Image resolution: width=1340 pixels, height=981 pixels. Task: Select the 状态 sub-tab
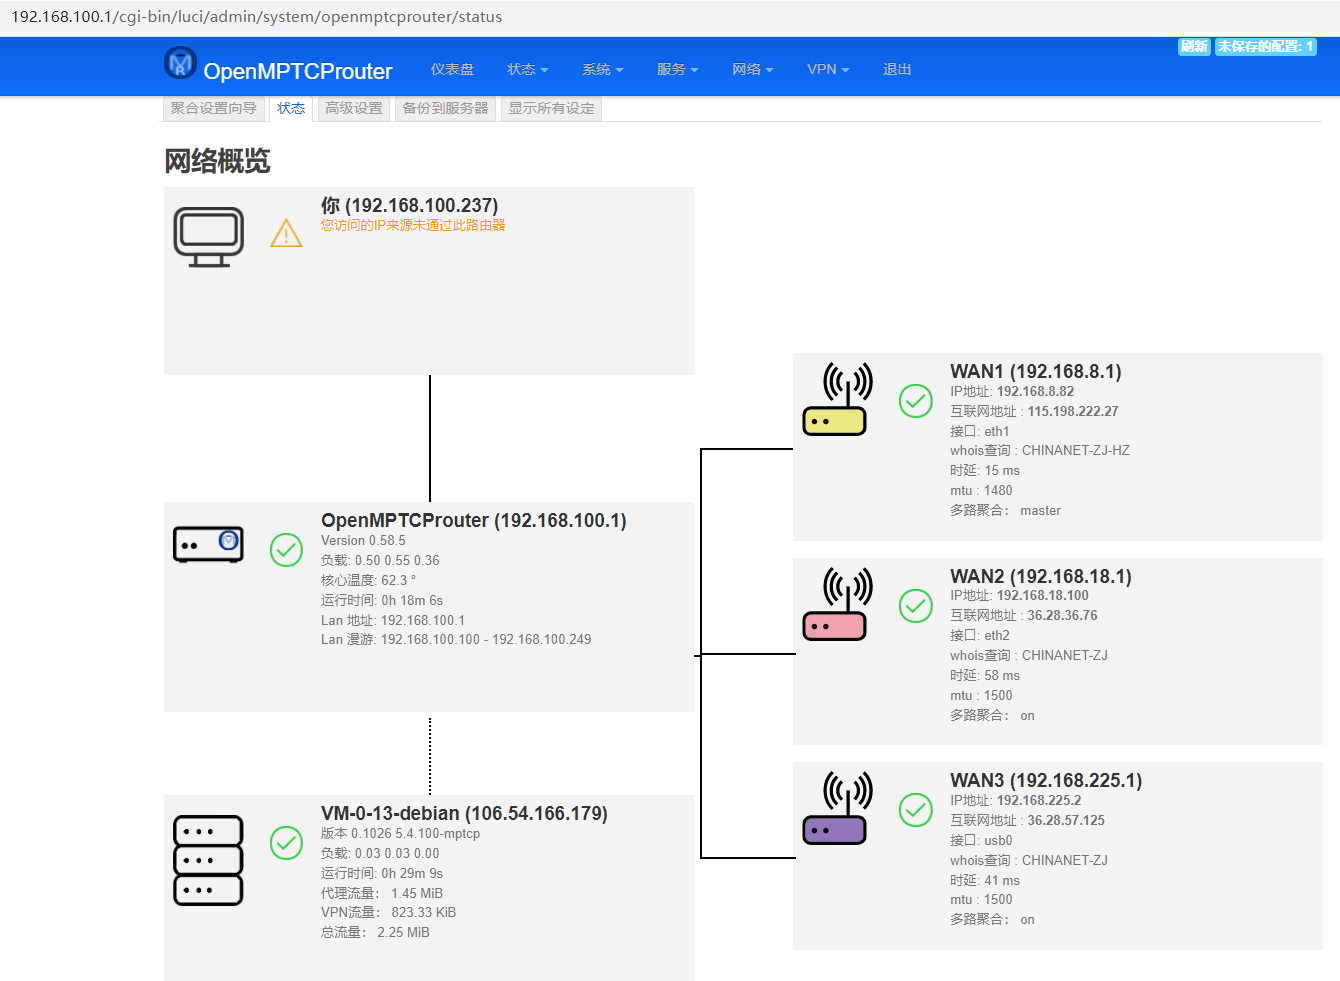(291, 108)
